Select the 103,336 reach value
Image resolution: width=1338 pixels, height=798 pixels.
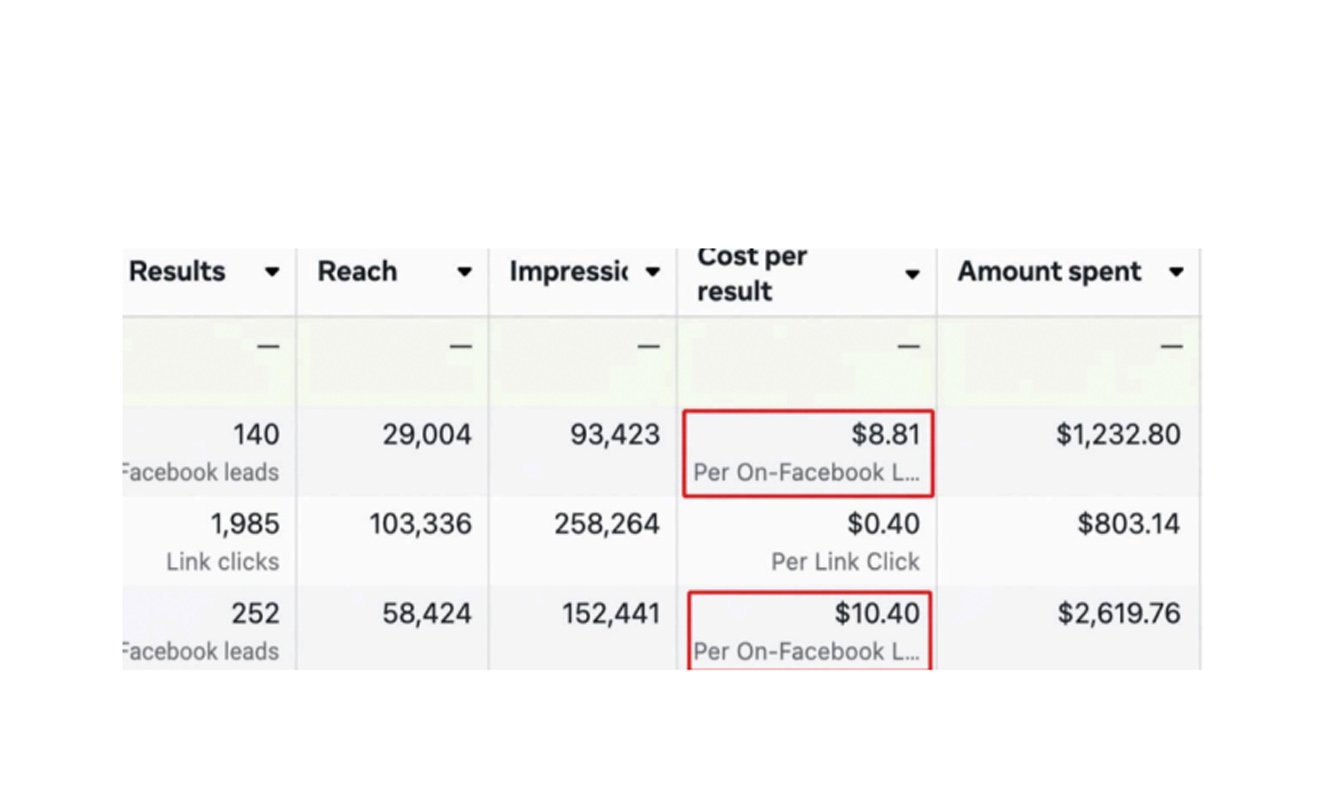pyautogui.click(x=420, y=524)
